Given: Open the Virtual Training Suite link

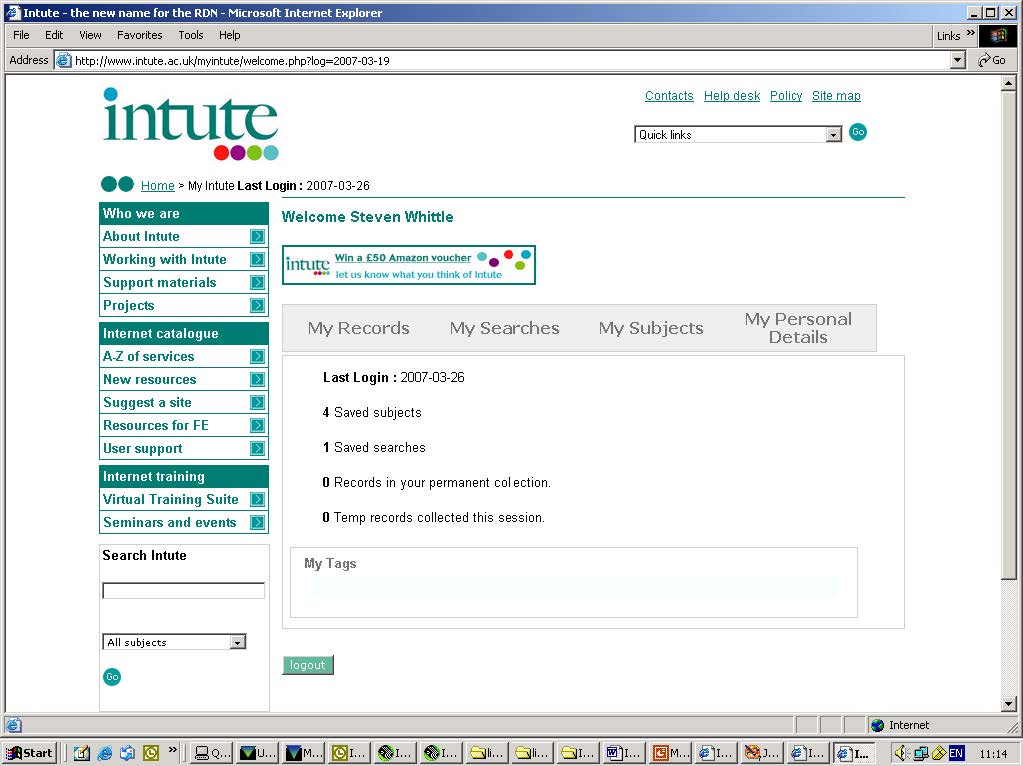Looking at the screenshot, I should click(x=170, y=500).
